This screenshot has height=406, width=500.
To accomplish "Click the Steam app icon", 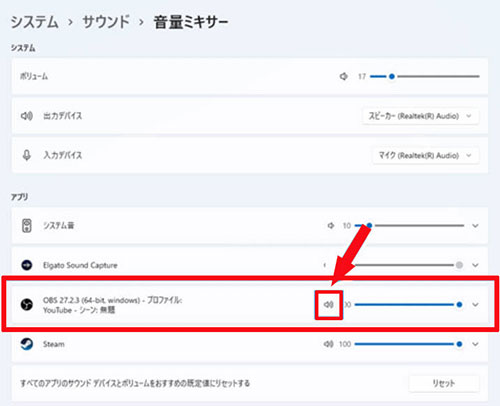I will click(x=27, y=344).
